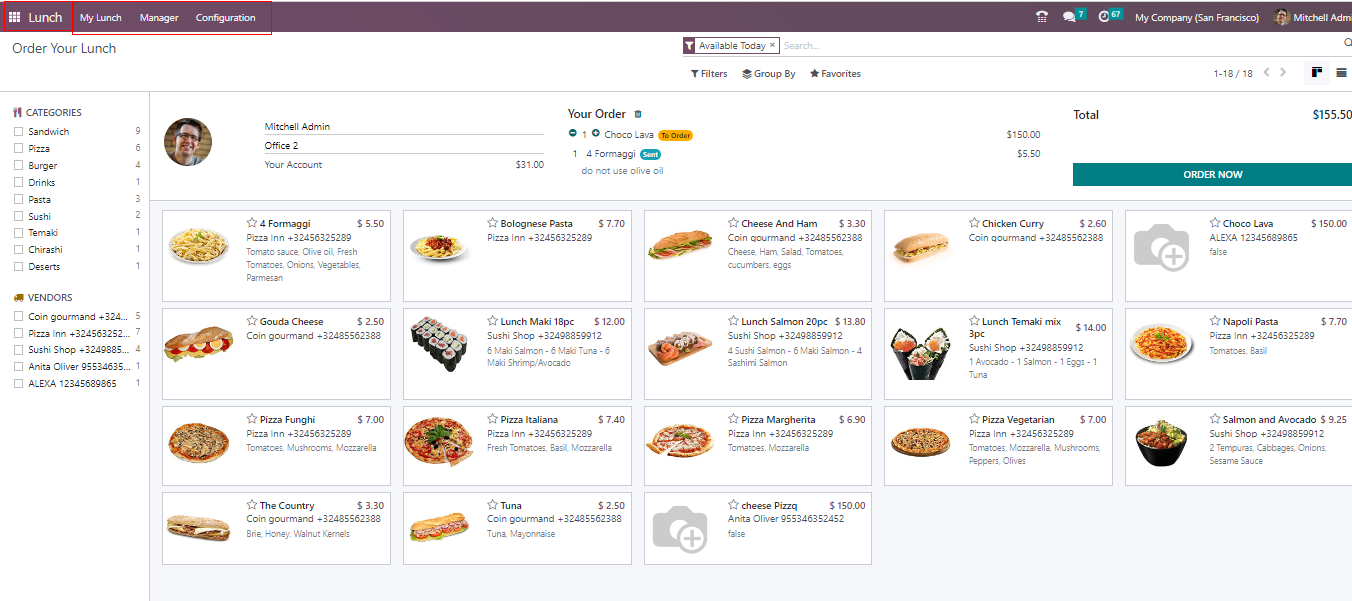Image resolution: width=1352 pixels, height=601 pixels.
Task: Decrease Choco Lava quantity with minus icon
Action: pos(573,134)
